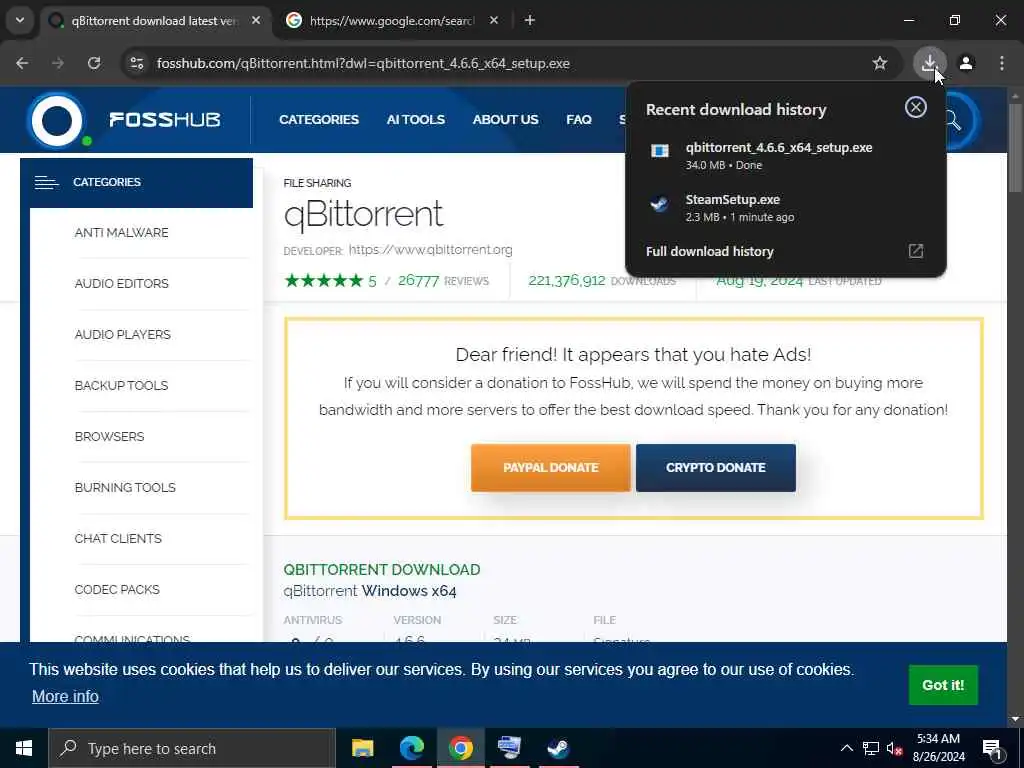Reload the FossHub page
1024x768 pixels.
pos(94,63)
